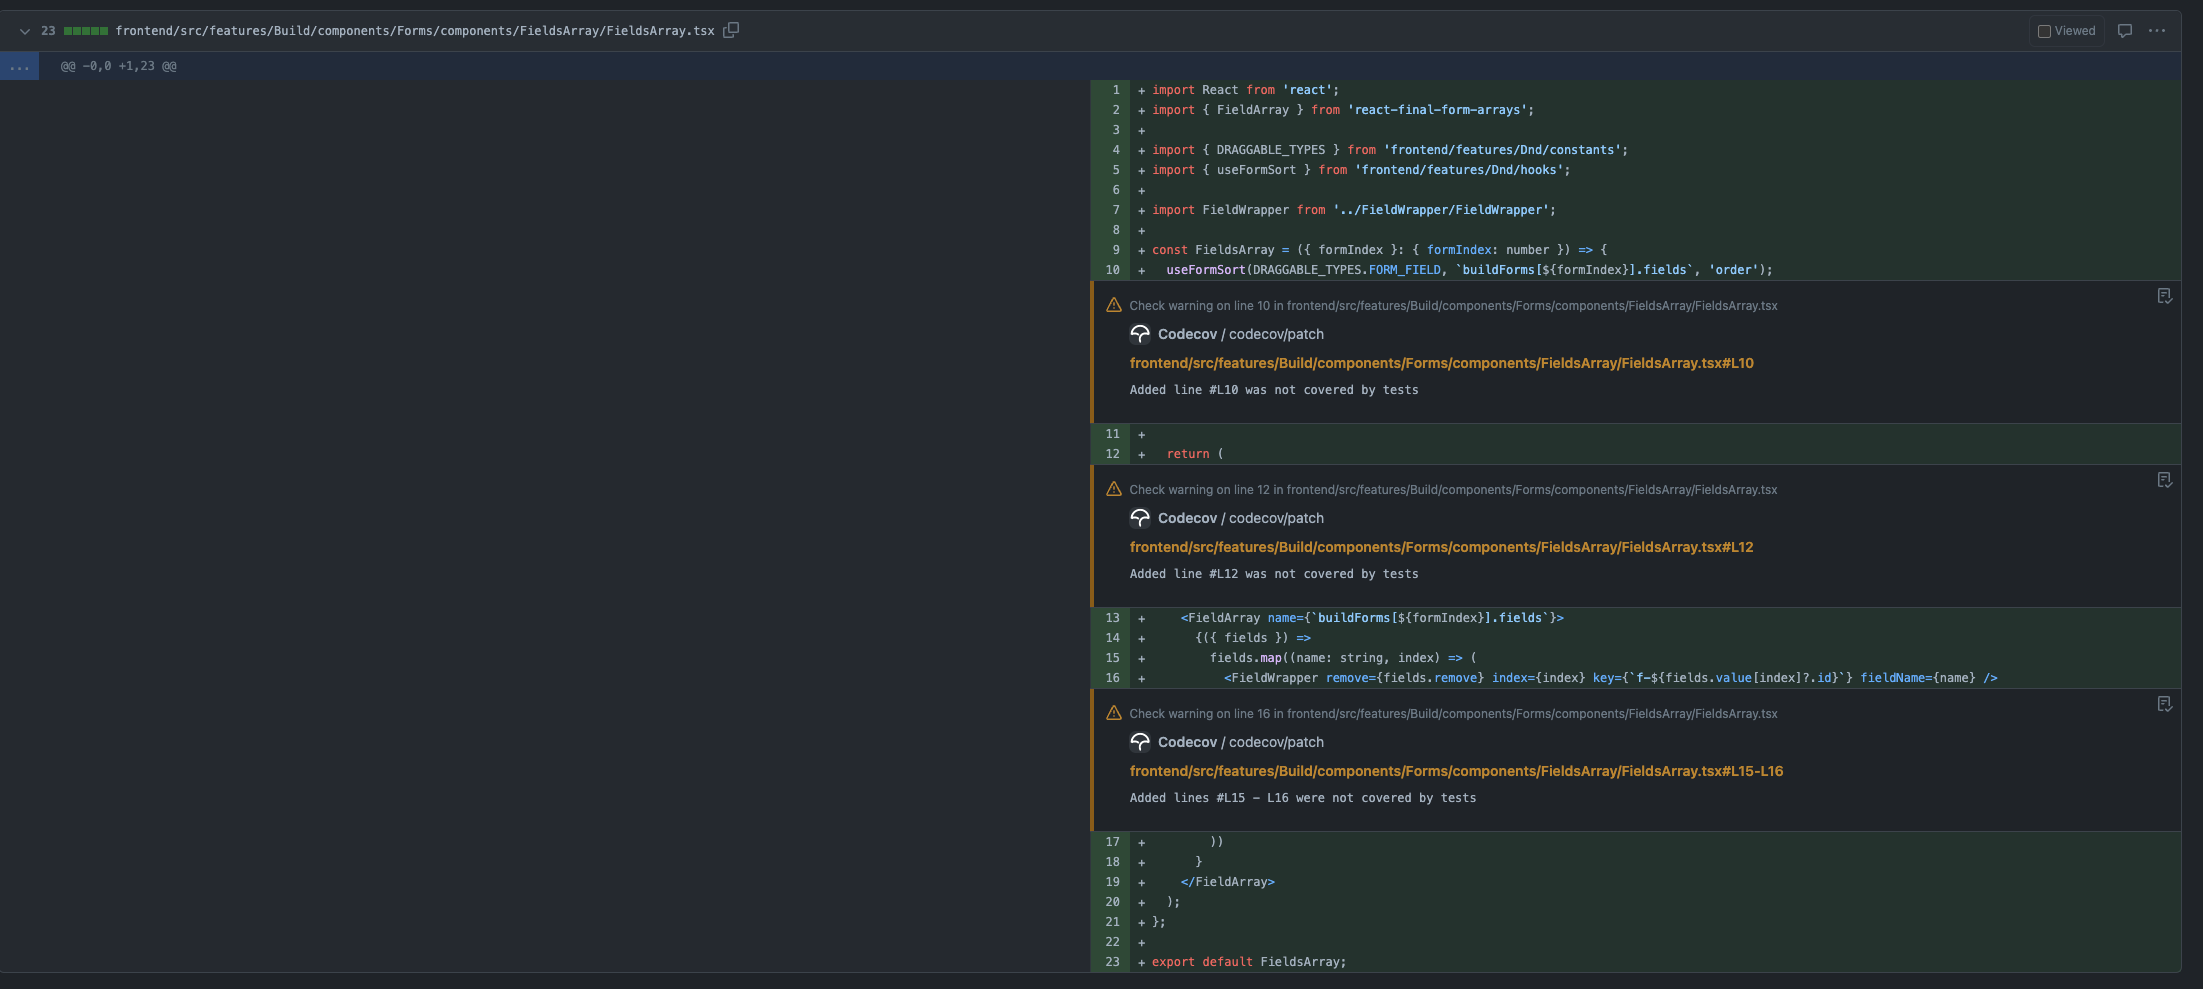
Task: Select line number 10
Action: click(1111, 270)
